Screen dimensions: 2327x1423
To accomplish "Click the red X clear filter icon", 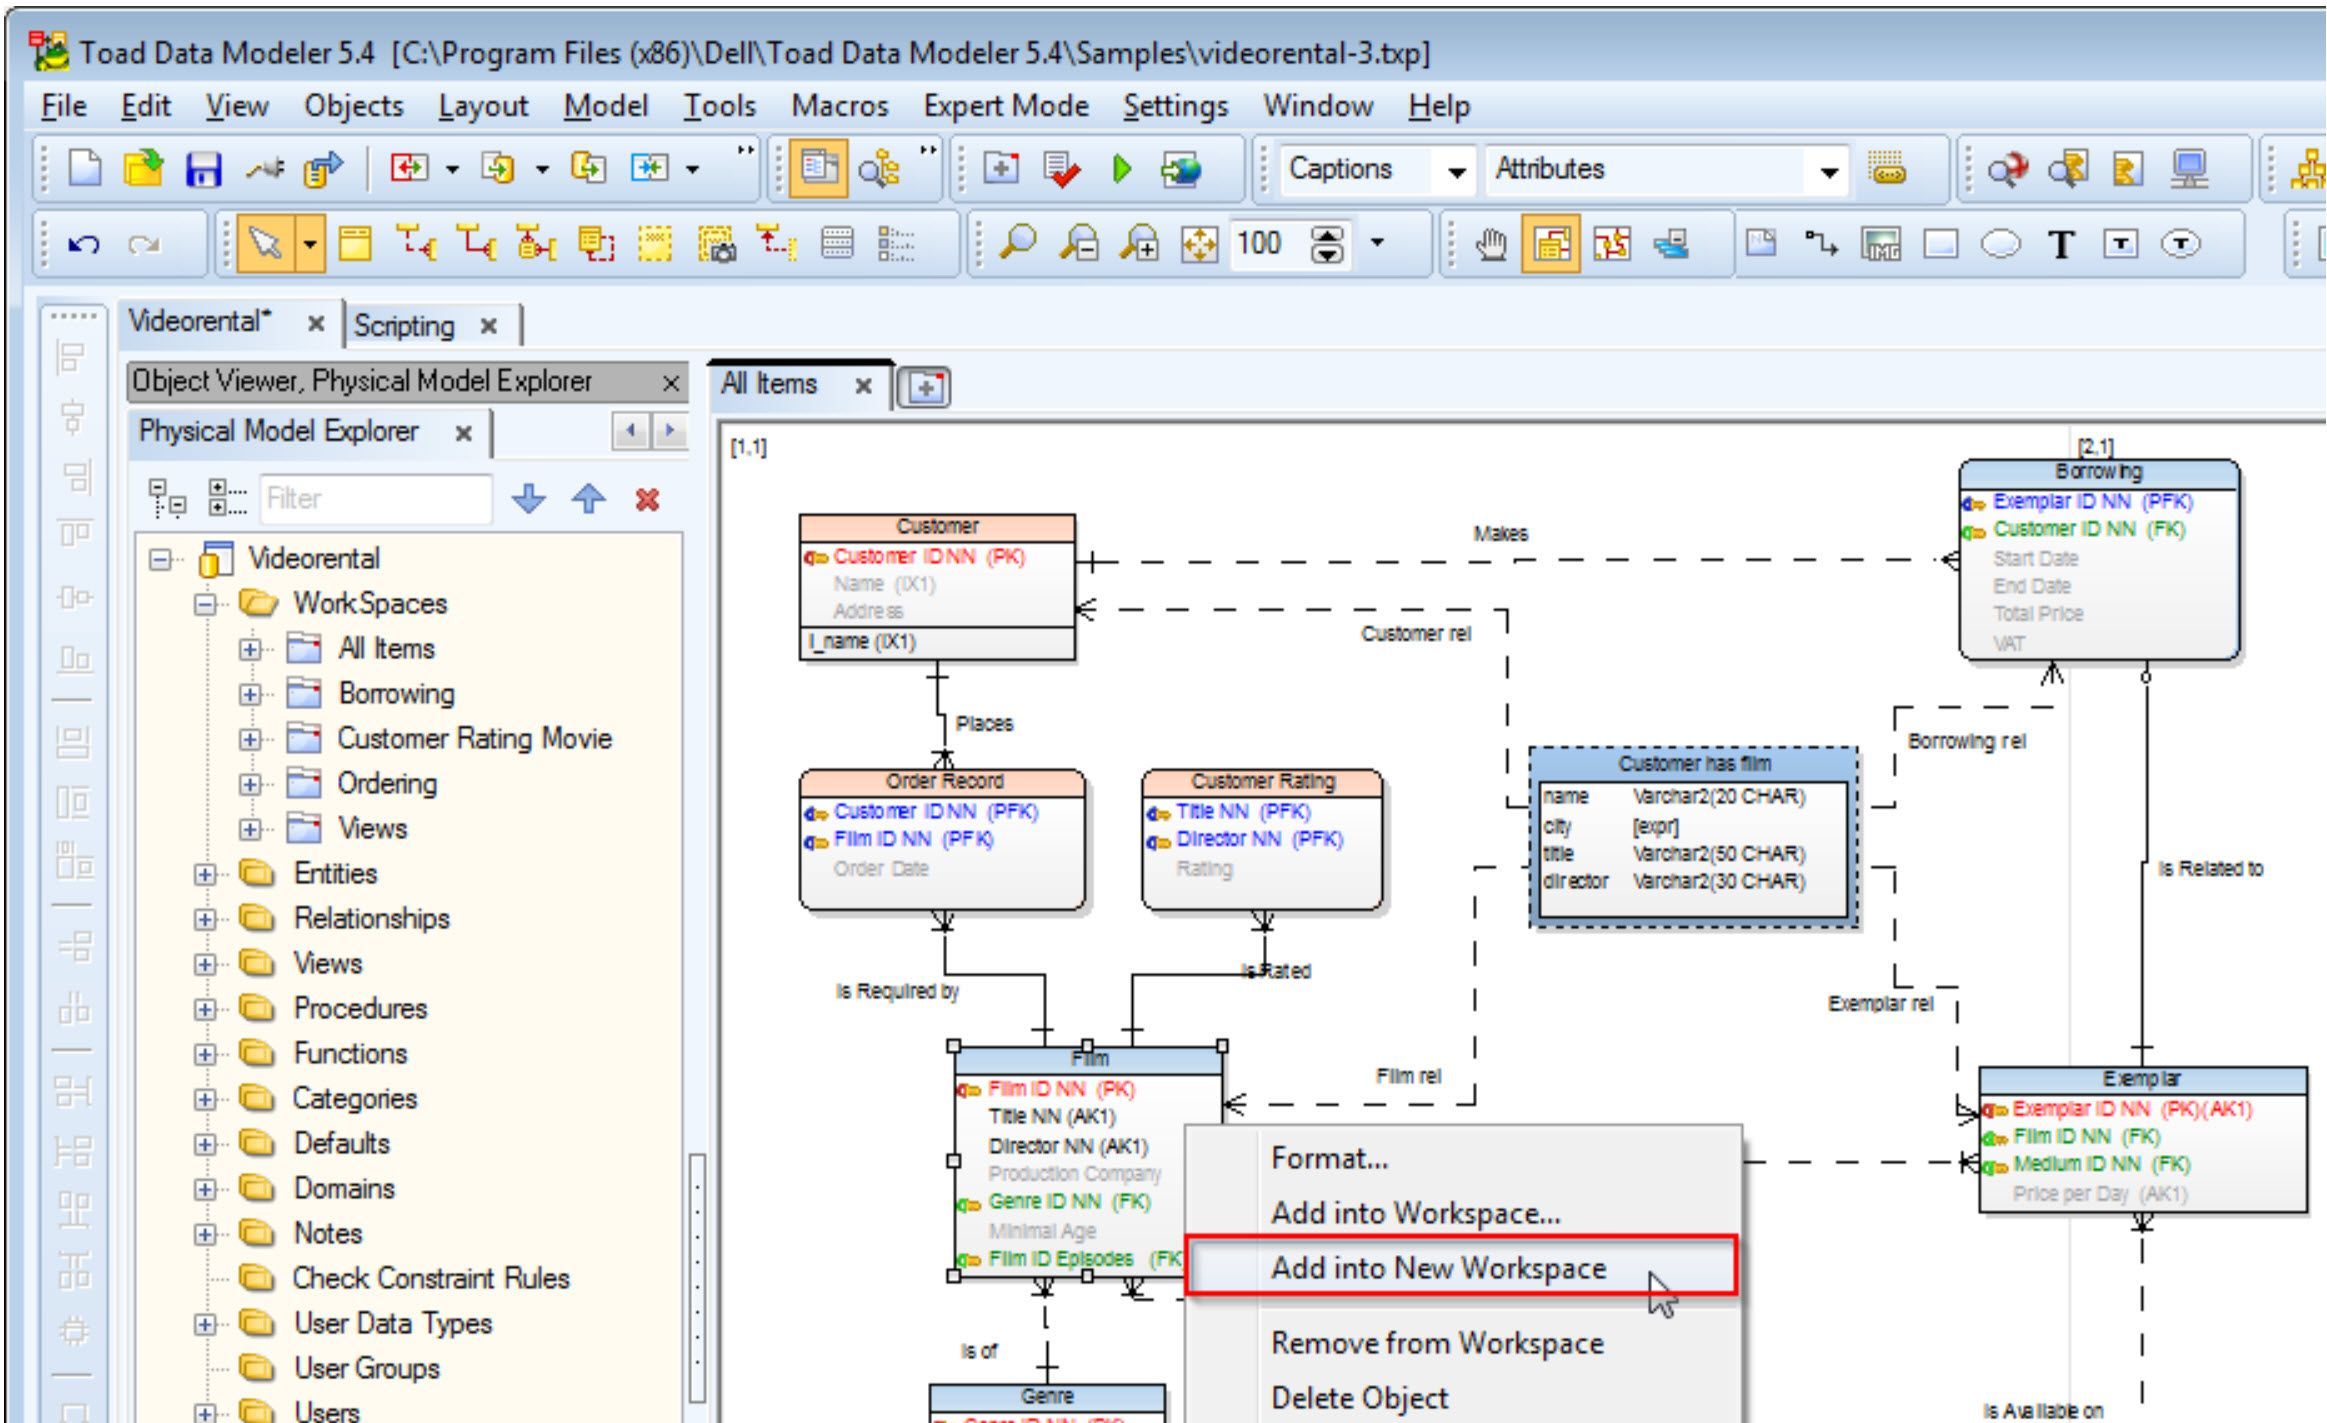I will coord(647,498).
